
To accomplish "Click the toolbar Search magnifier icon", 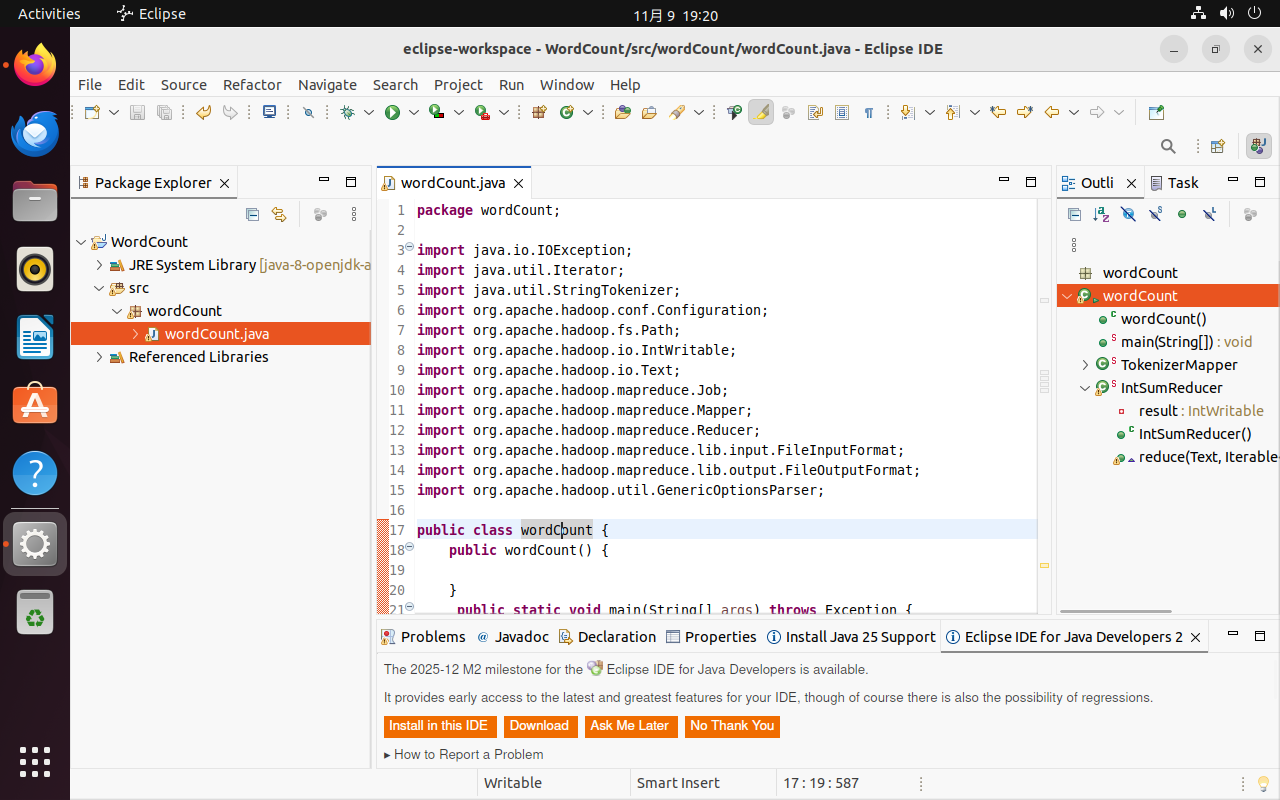I will tap(1168, 146).
